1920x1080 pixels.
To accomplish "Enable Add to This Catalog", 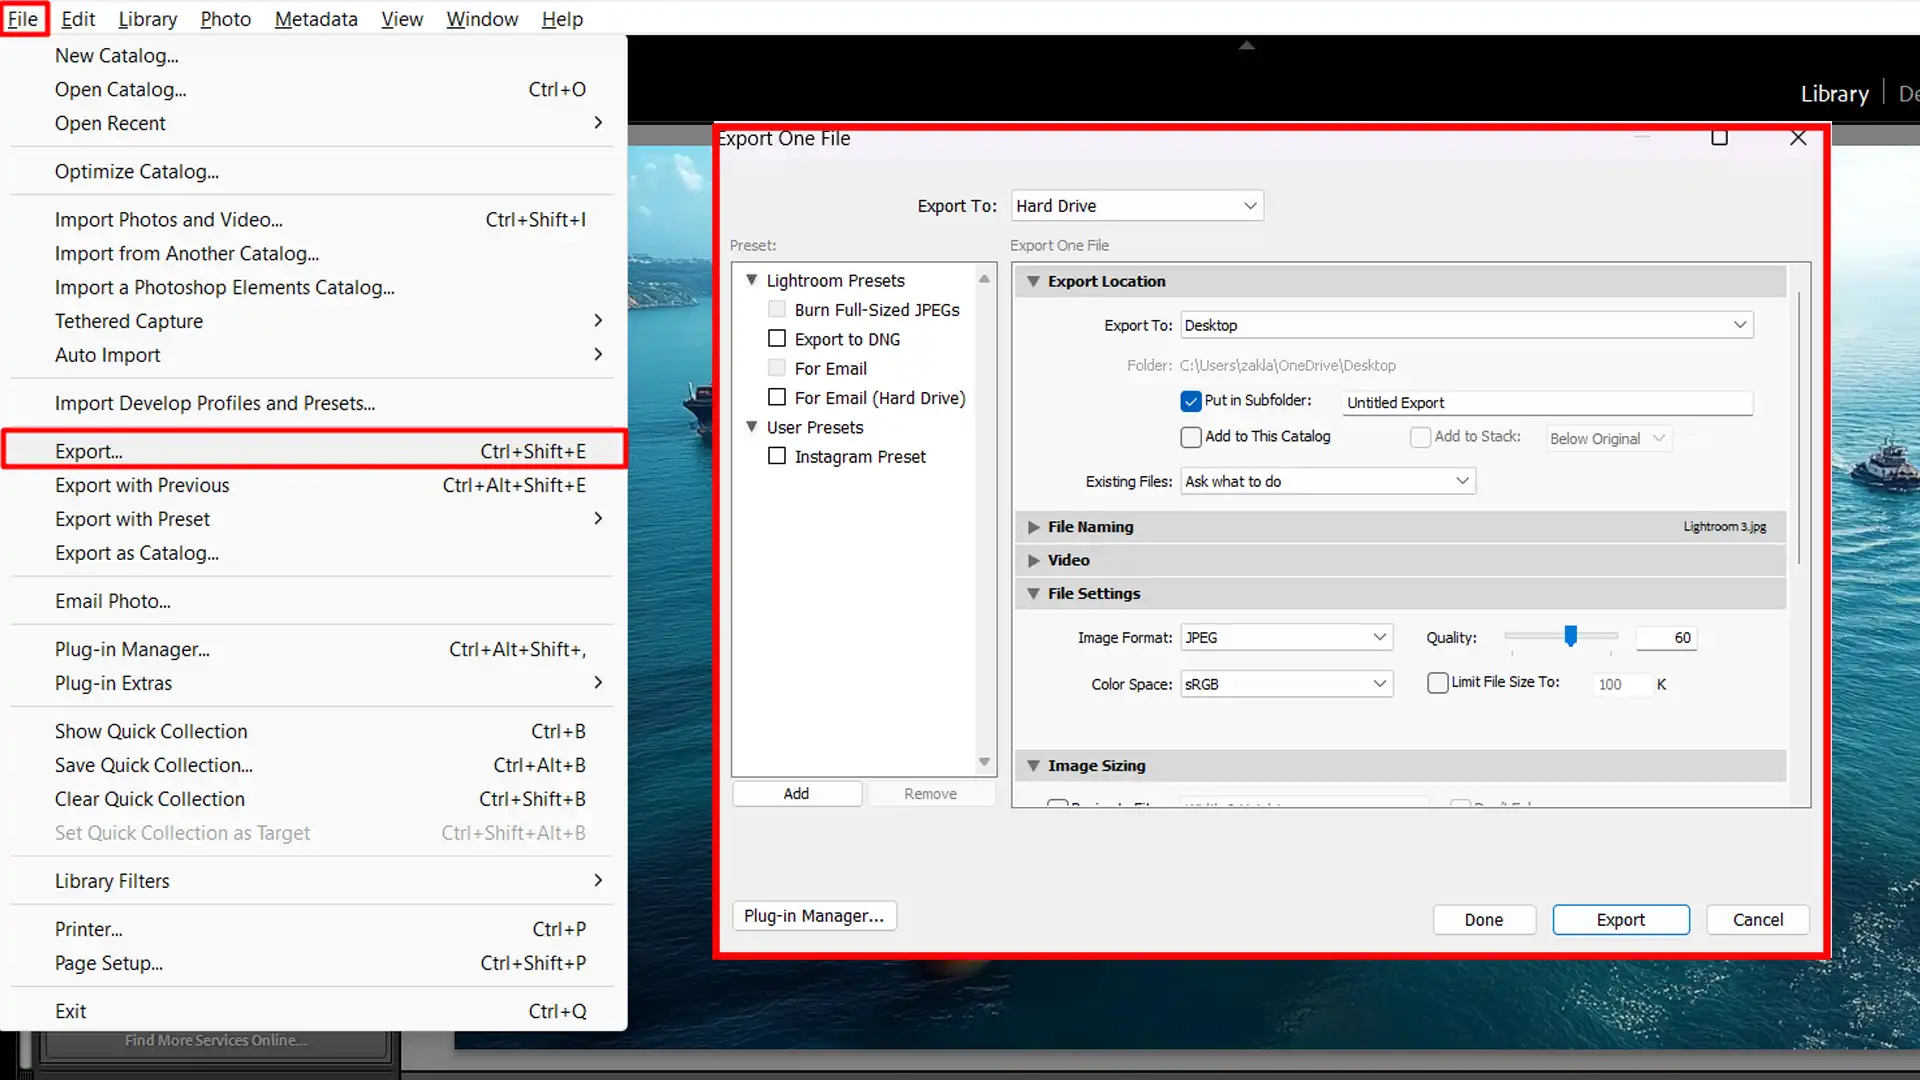I will [x=1190, y=437].
